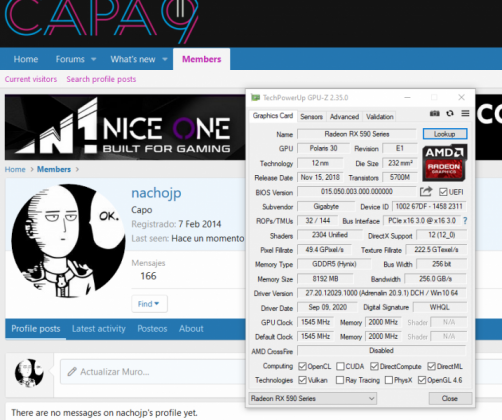The width and height of the screenshot is (502, 420).
Task: Switch to the Sensors tab
Action: (x=311, y=117)
